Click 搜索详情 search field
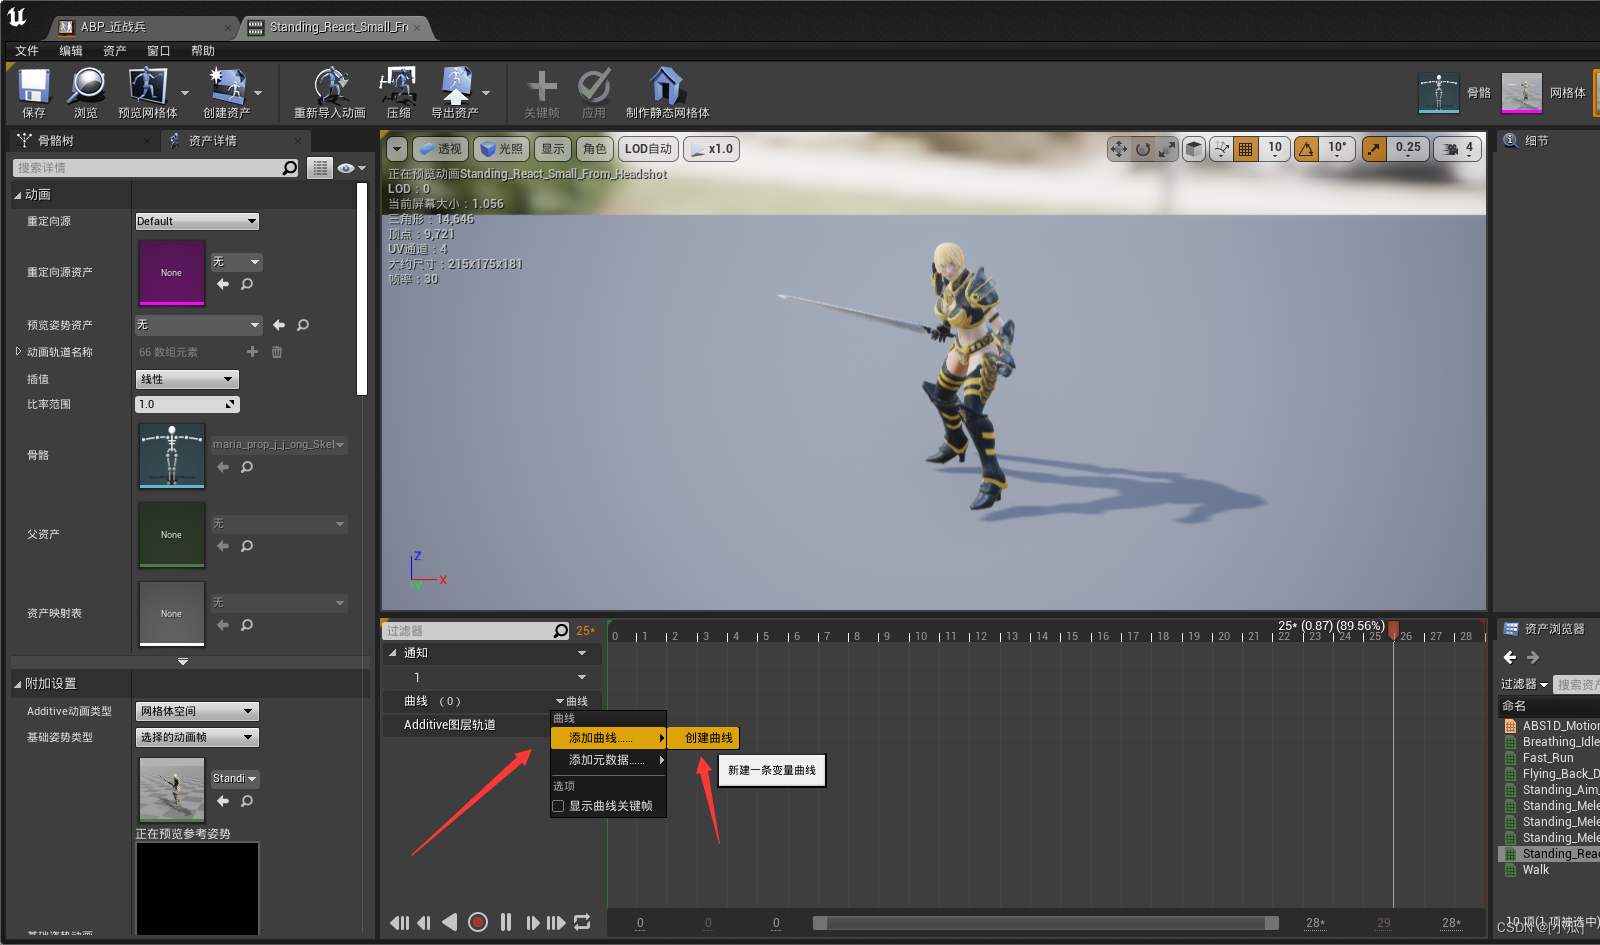This screenshot has width=1600, height=945. [148, 168]
